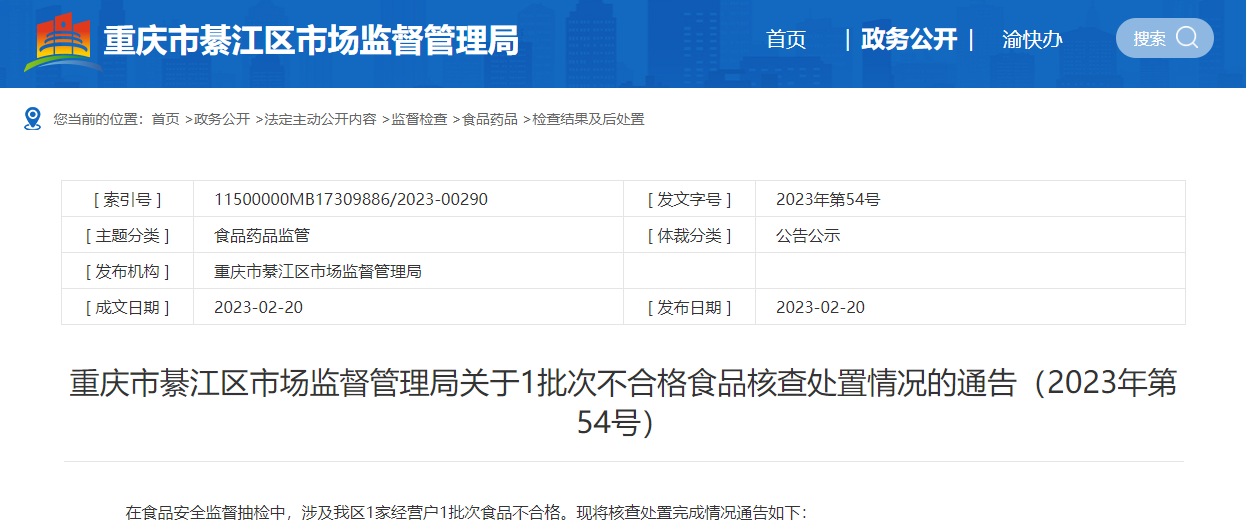Click the article headline about 不合格食品核查处置
The width and height of the screenshot is (1246, 526).
click(623, 402)
